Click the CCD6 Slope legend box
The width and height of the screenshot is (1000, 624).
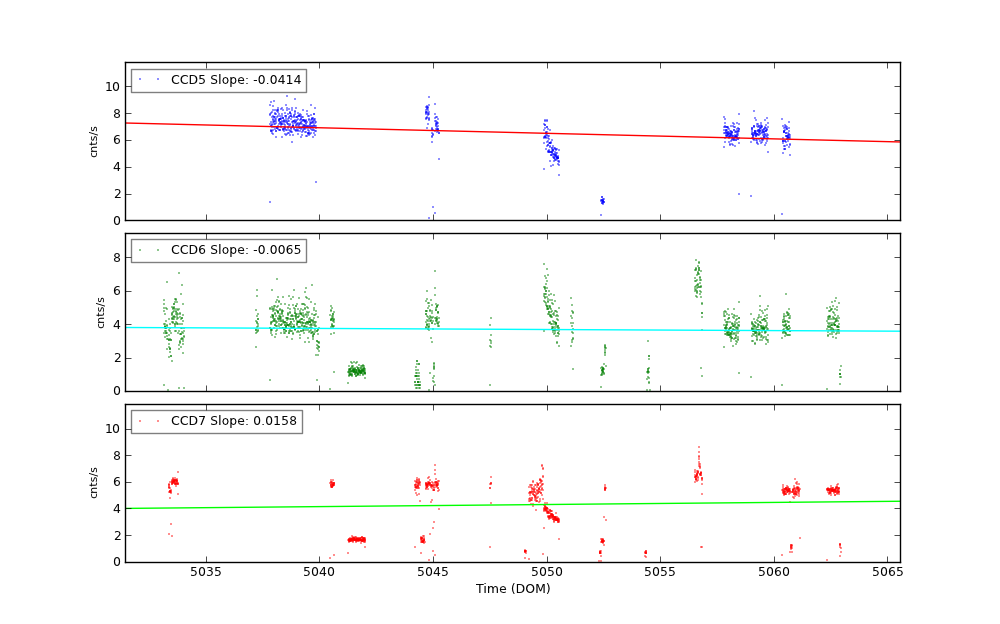click(218, 251)
